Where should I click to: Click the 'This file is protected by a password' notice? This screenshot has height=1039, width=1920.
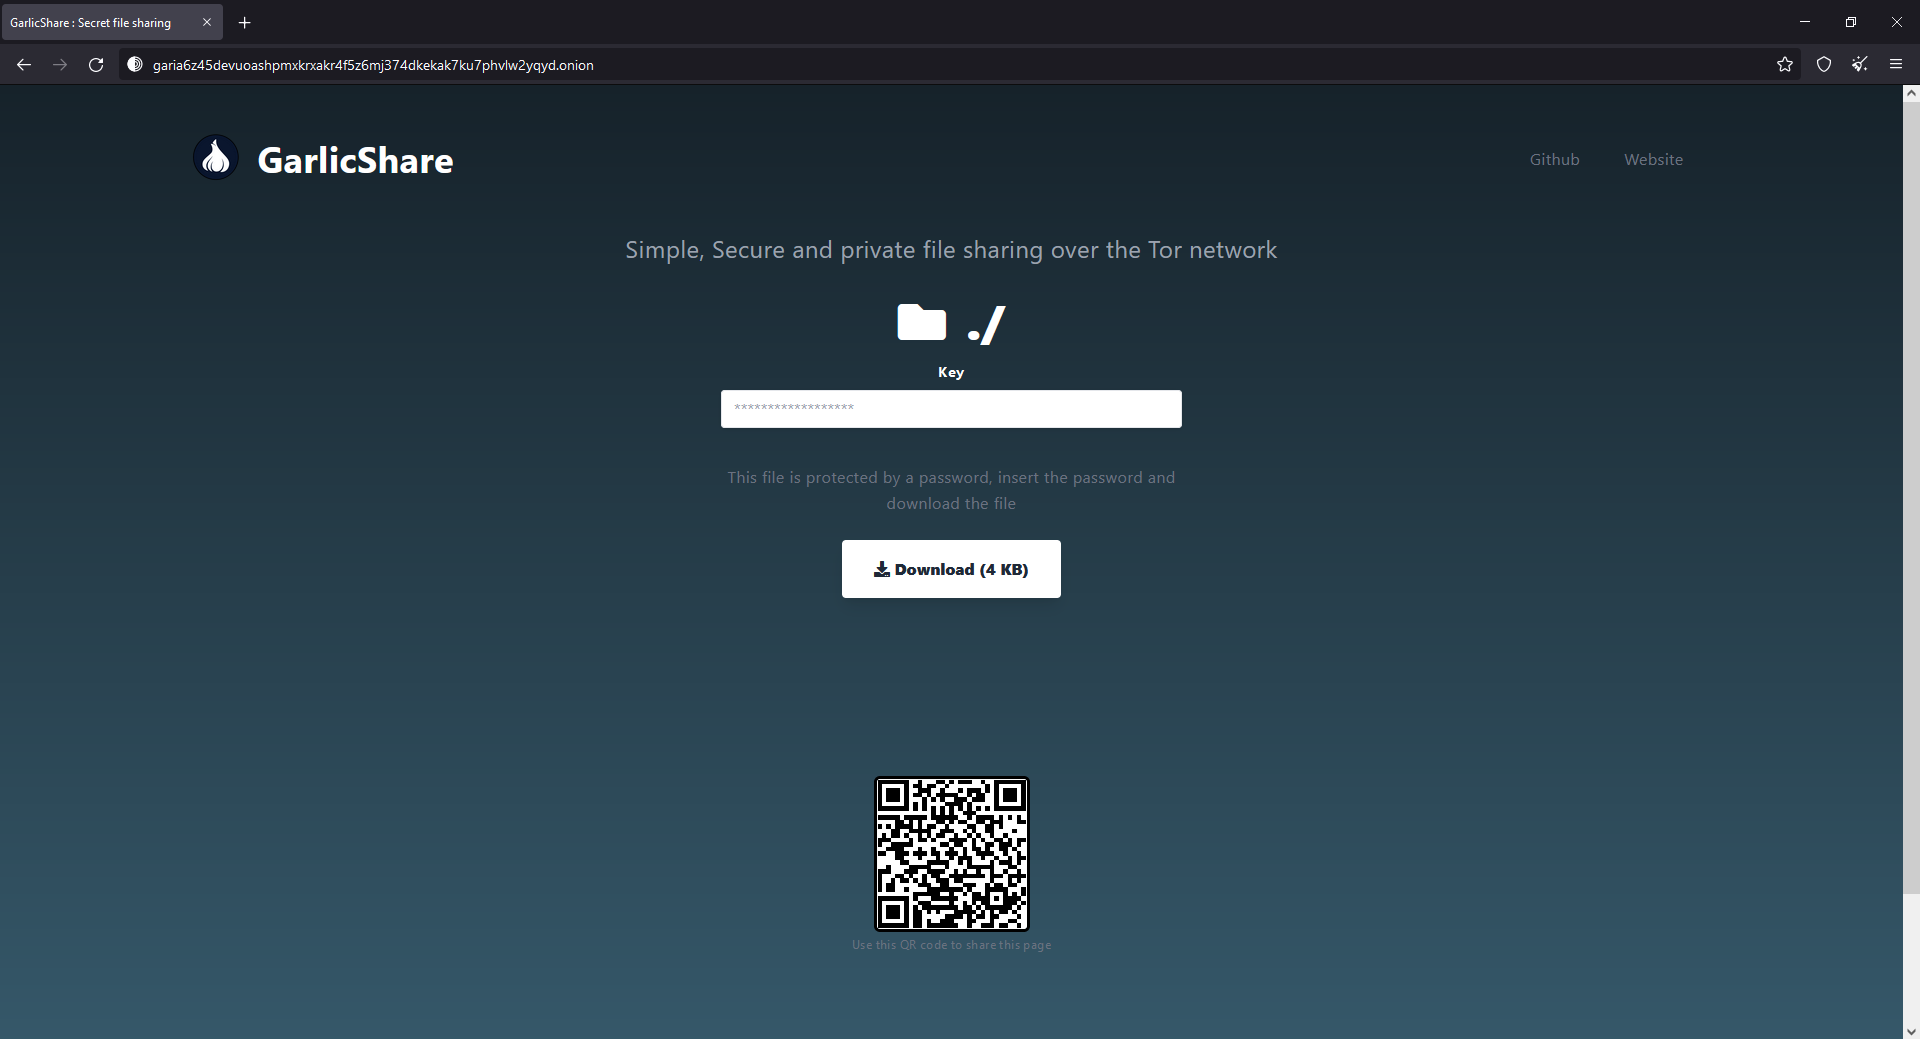pyautogui.click(x=951, y=490)
